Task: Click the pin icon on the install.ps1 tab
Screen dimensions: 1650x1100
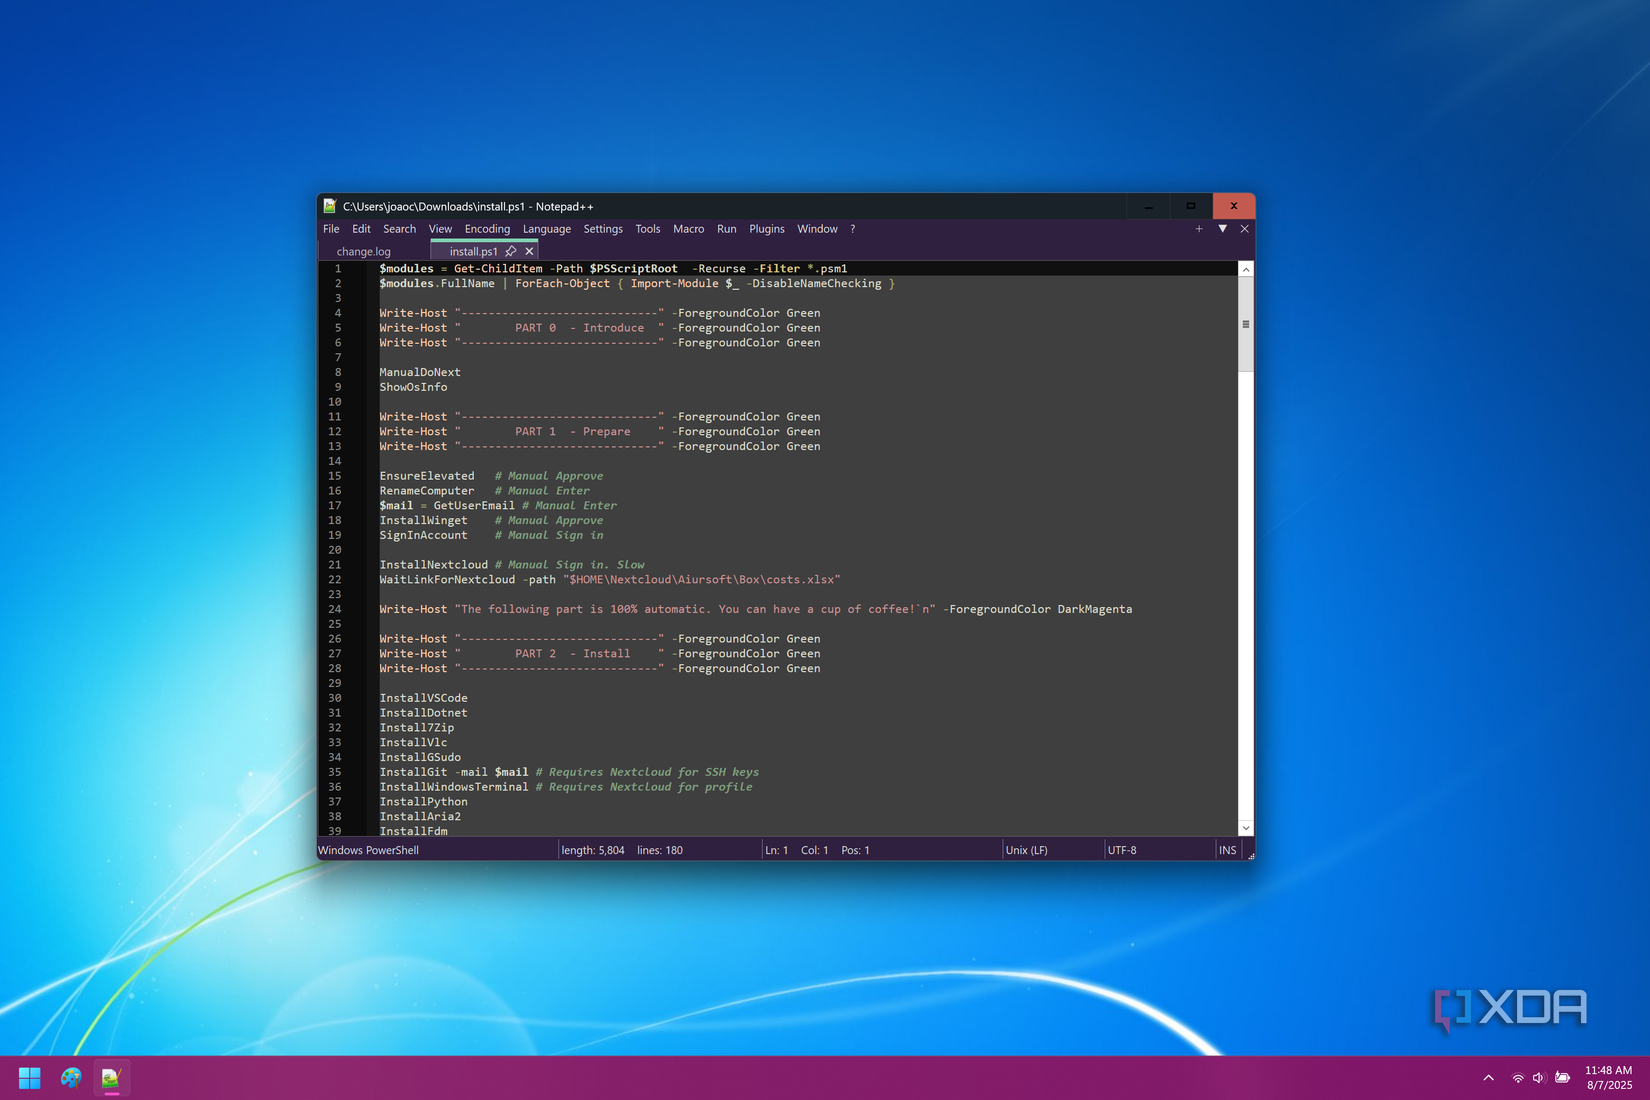Action: pyautogui.click(x=512, y=251)
